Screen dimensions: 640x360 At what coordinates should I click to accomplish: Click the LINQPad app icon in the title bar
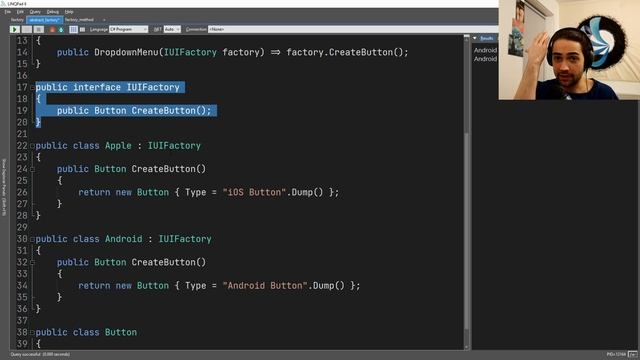[x=3, y=4]
